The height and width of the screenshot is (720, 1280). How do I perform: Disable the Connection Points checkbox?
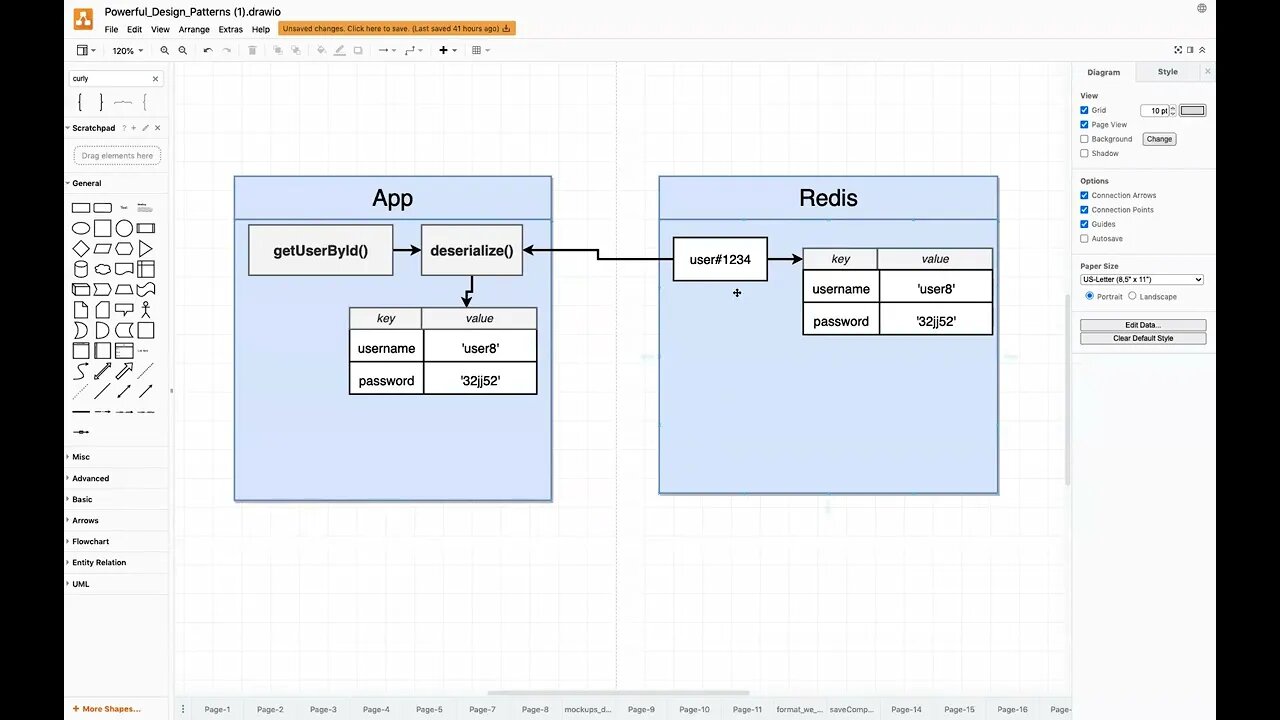[1084, 210]
